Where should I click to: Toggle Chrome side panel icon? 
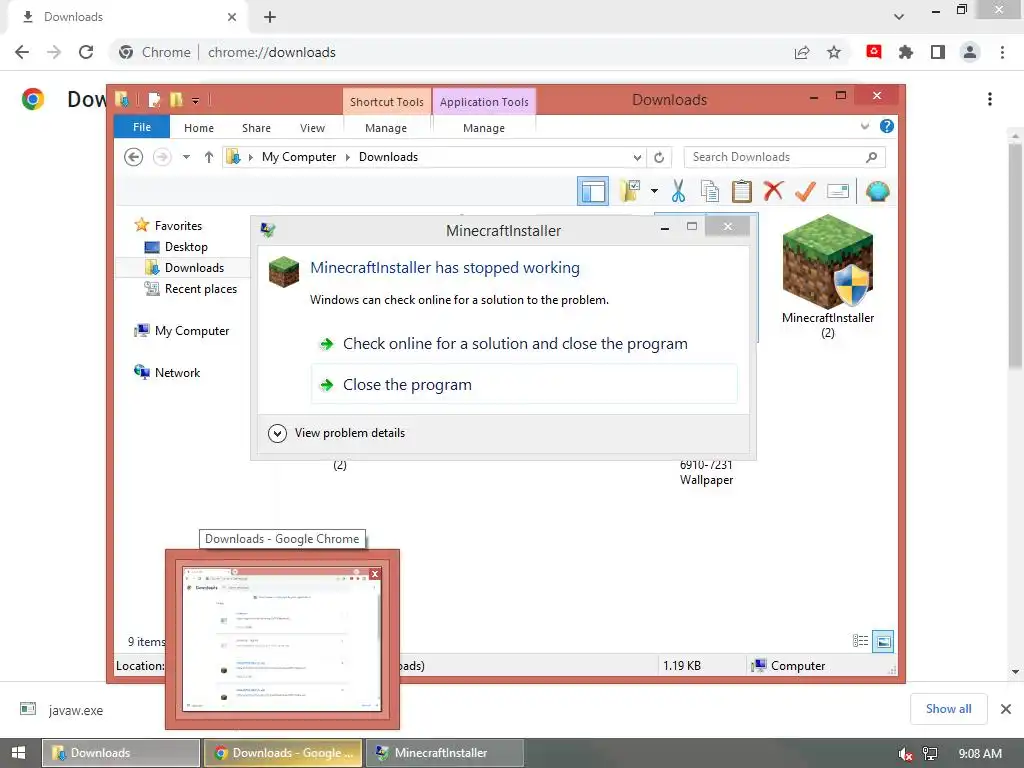tap(938, 52)
